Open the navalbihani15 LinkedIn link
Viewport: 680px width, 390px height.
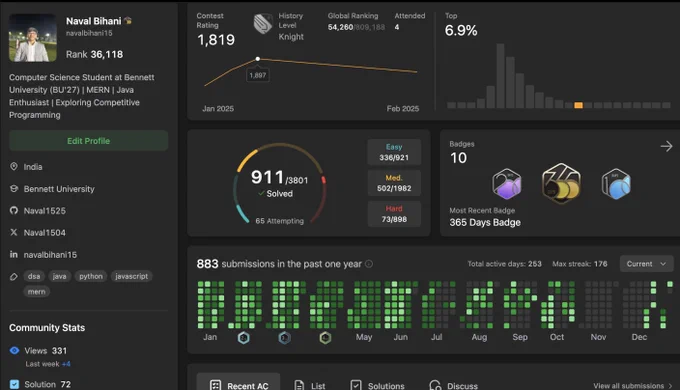click(50, 255)
